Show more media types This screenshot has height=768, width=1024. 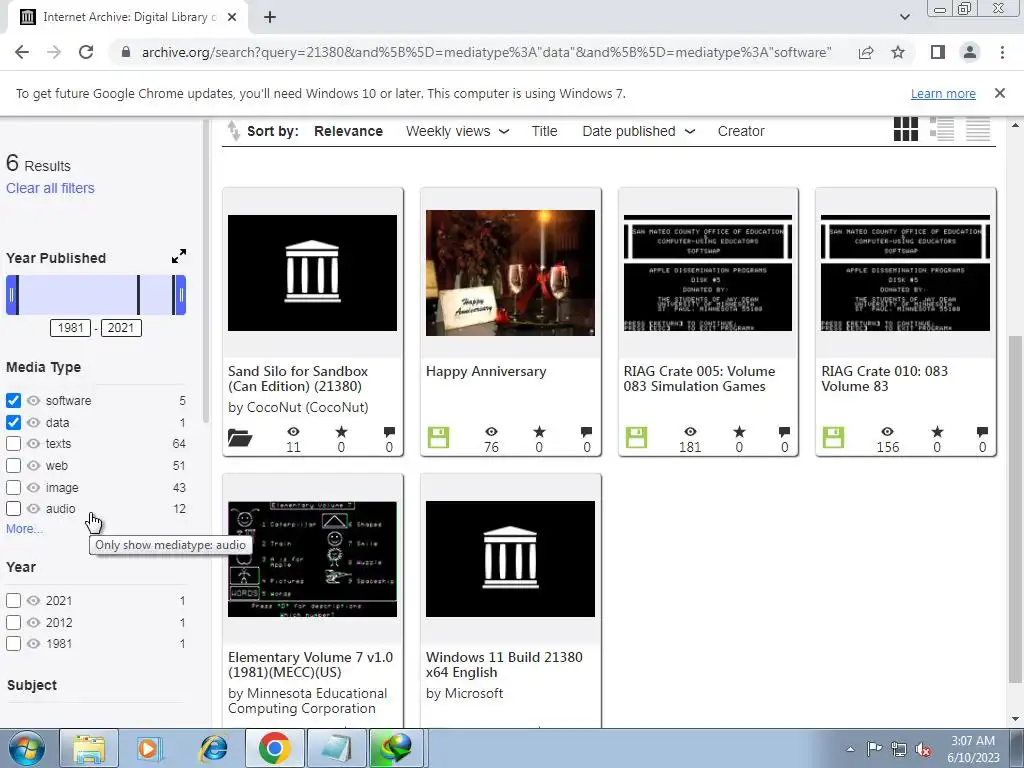click(x=24, y=529)
